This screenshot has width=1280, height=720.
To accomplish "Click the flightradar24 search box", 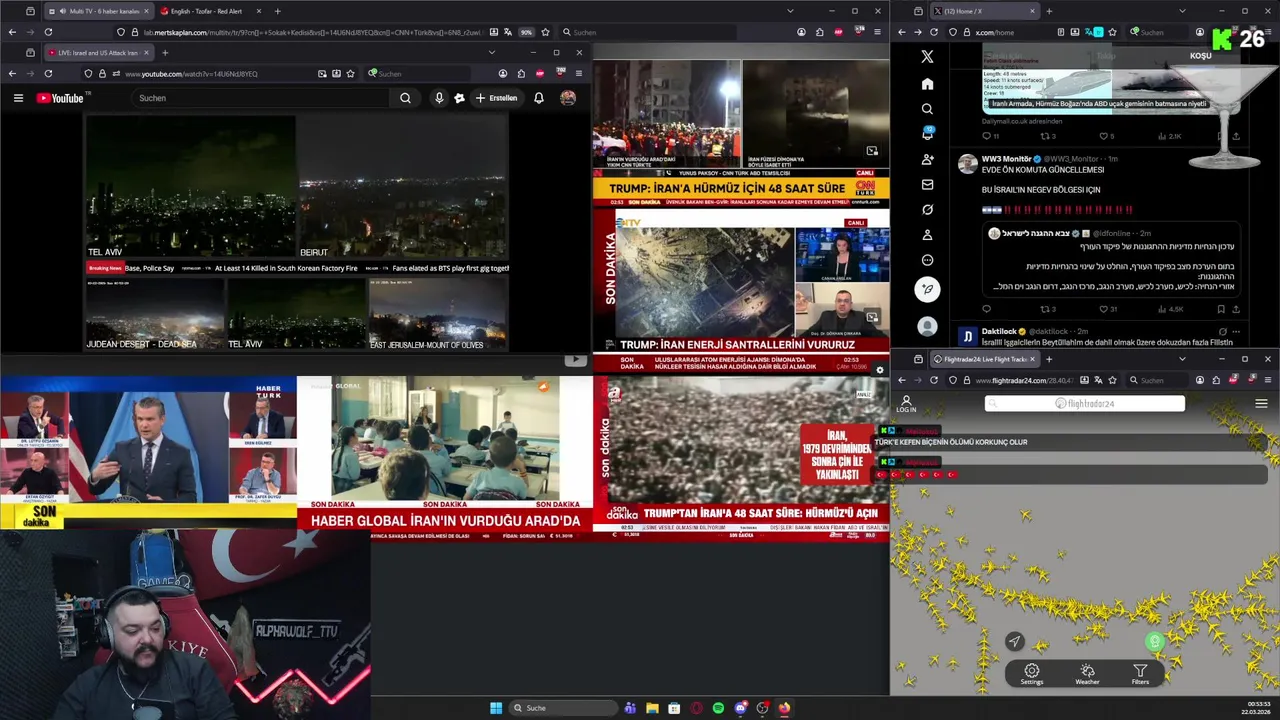I will click(1085, 403).
